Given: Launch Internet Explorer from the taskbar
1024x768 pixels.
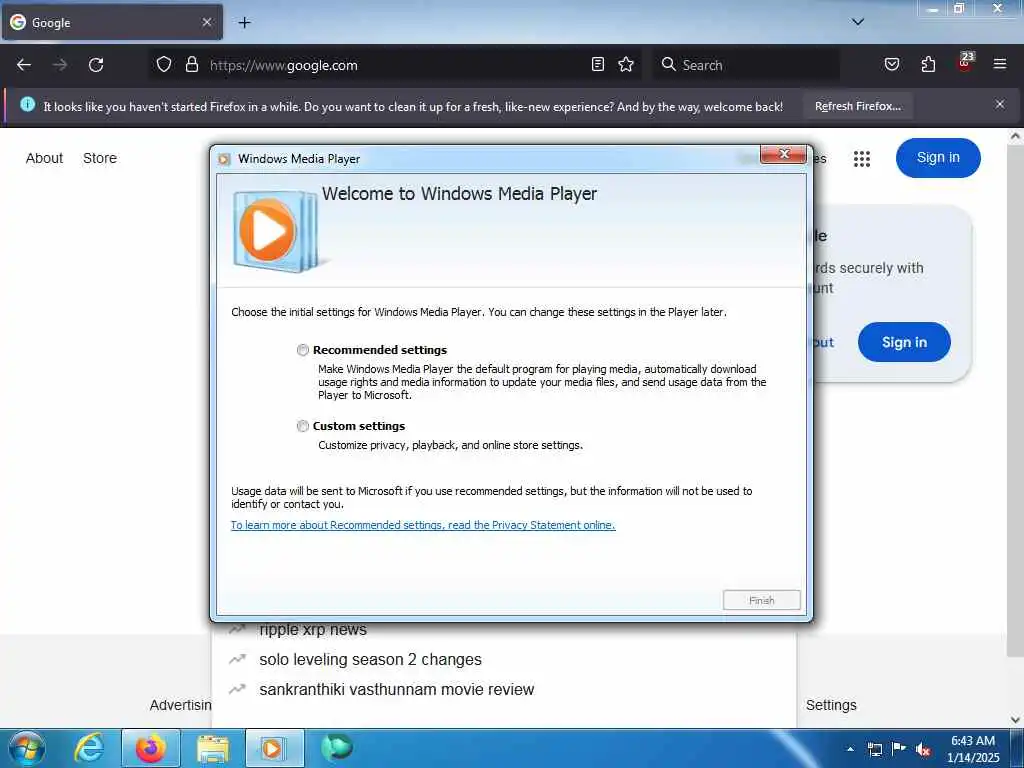Looking at the screenshot, I should (88, 748).
